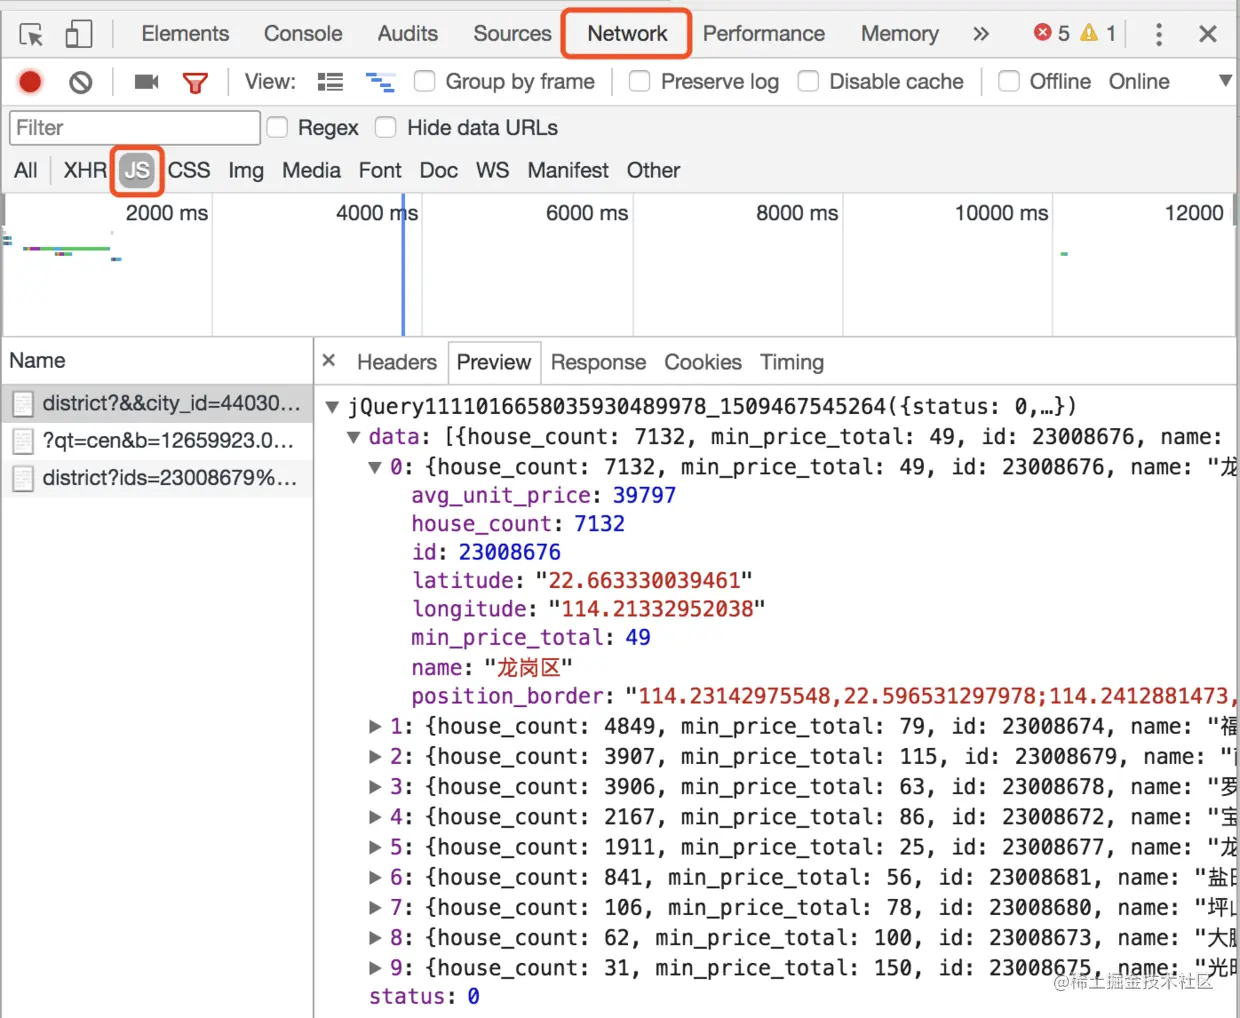Screen dimensions: 1240x1018
Task: Collapse the data array node
Action: (353, 437)
